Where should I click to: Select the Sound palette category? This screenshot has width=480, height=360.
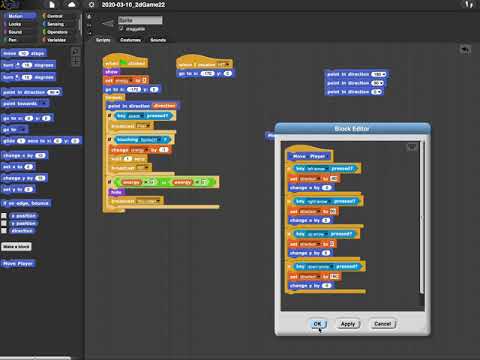[19, 32]
